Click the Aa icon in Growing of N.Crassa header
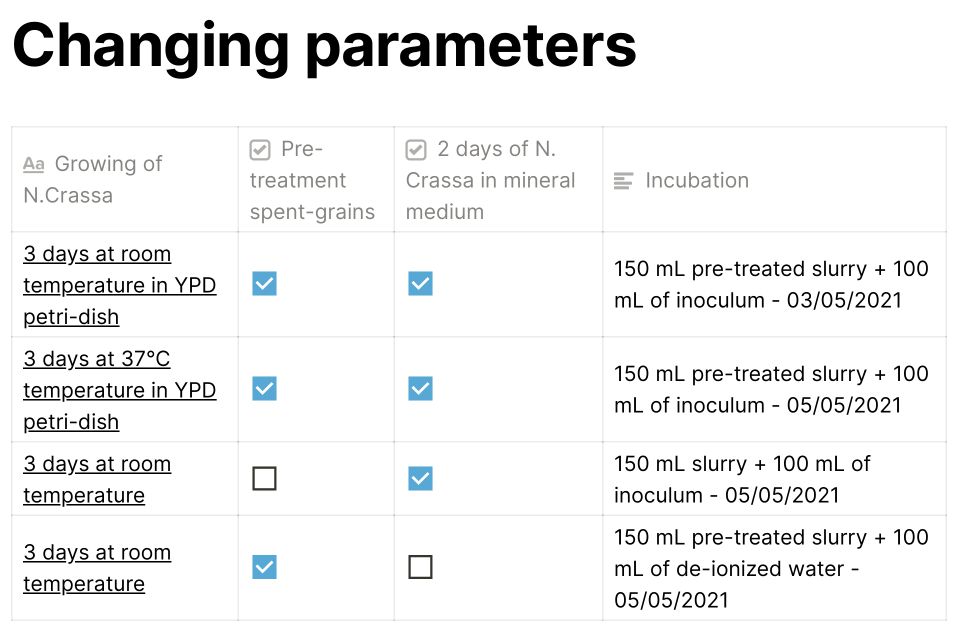 (x=34, y=165)
